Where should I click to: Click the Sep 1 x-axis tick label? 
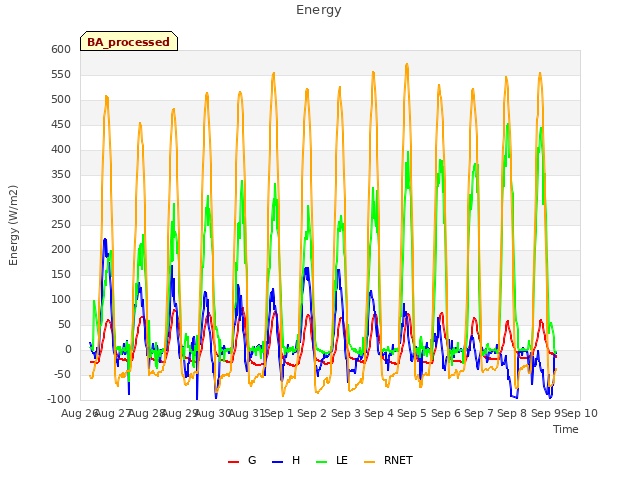coord(279,413)
